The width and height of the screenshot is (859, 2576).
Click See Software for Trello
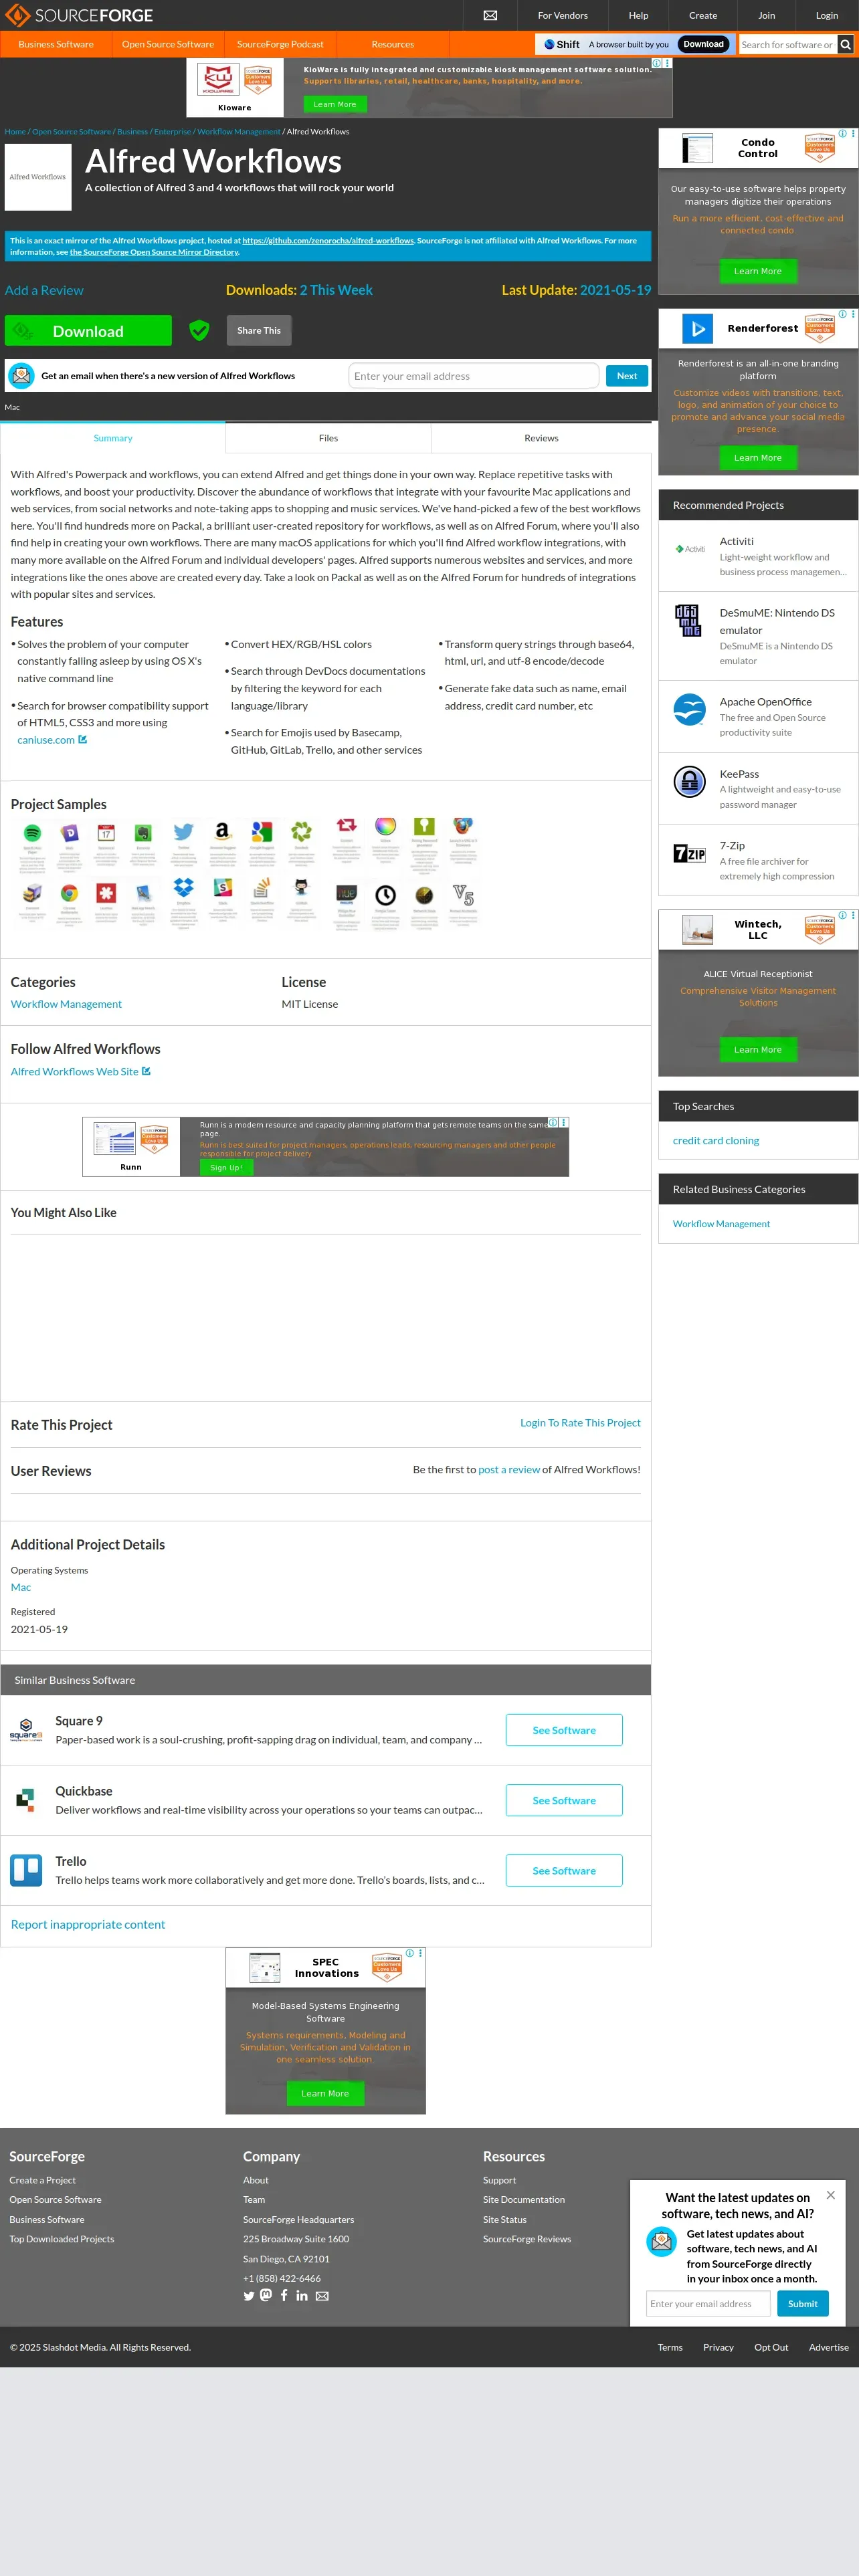(564, 1870)
